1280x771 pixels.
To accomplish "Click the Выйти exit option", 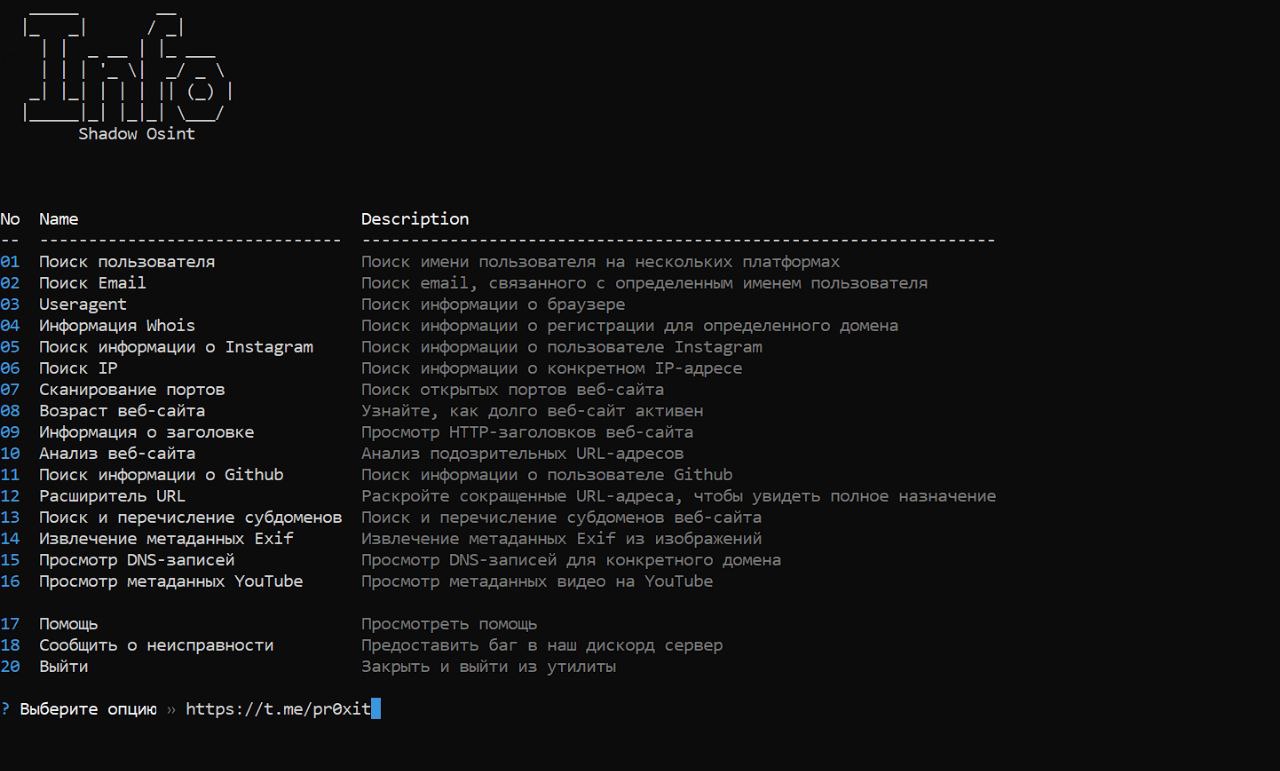I will (64, 666).
